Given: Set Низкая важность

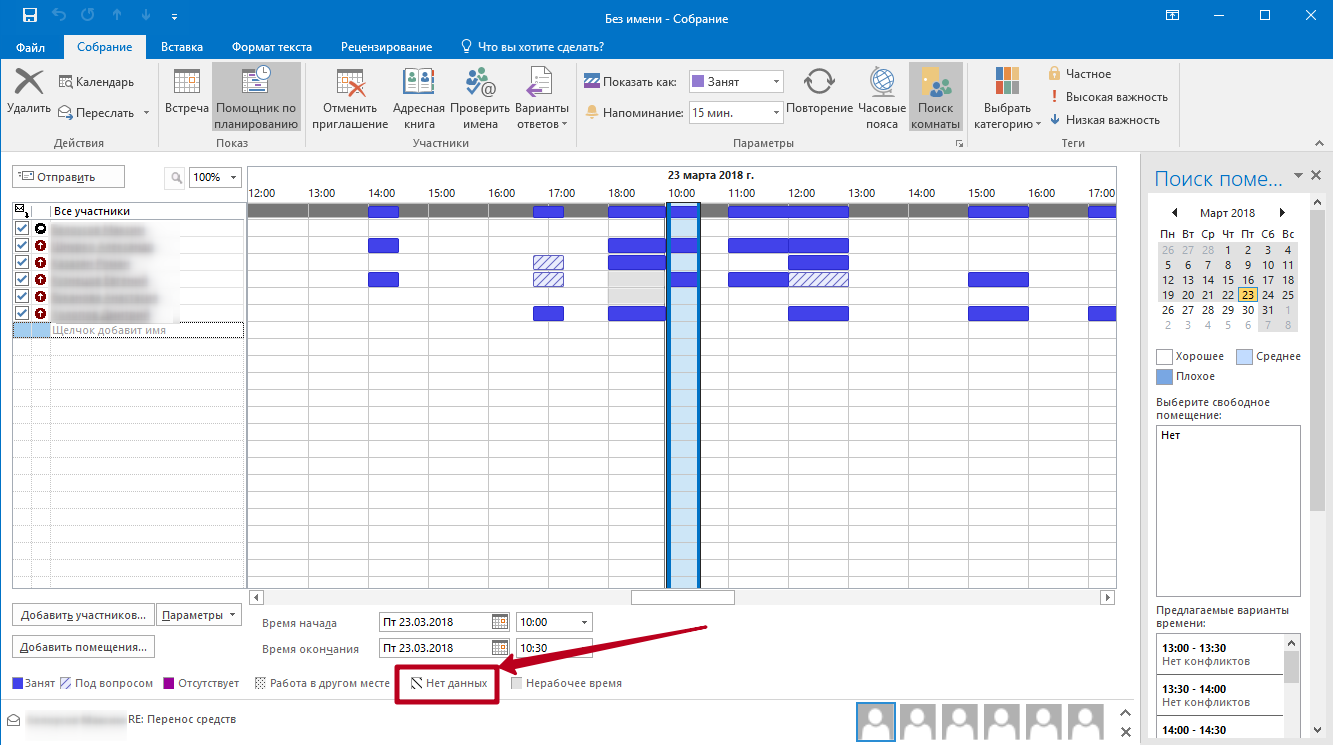Looking at the screenshot, I should point(1104,120).
